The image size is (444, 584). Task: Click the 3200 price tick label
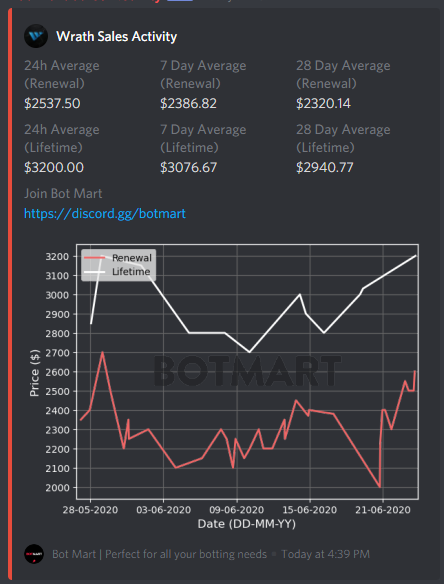pos(57,257)
